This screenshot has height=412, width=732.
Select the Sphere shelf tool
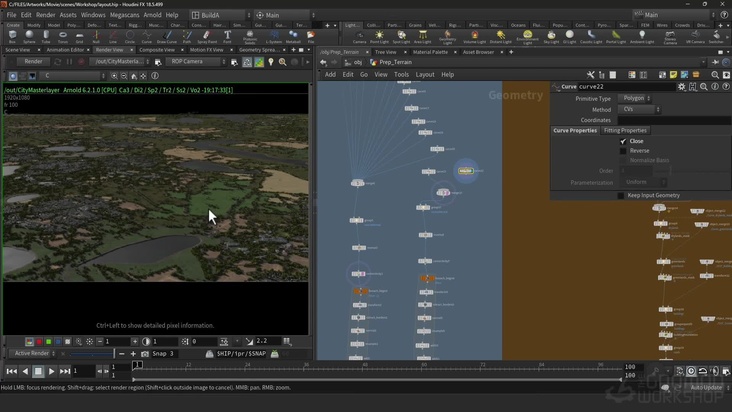coord(29,35)
